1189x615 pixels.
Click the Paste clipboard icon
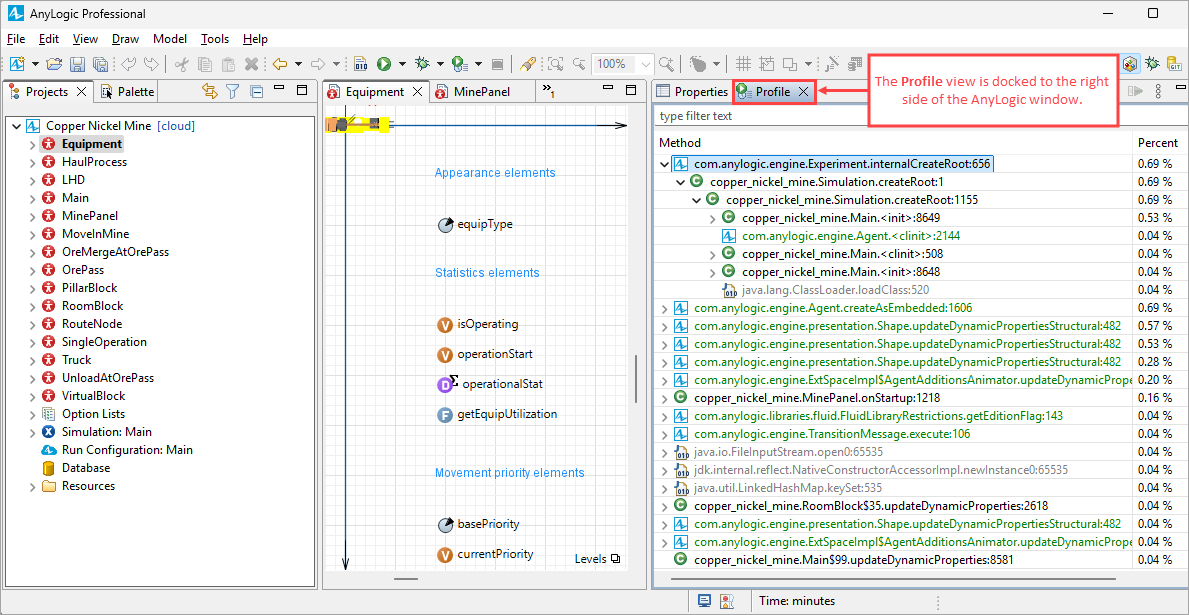coord(228,64)
